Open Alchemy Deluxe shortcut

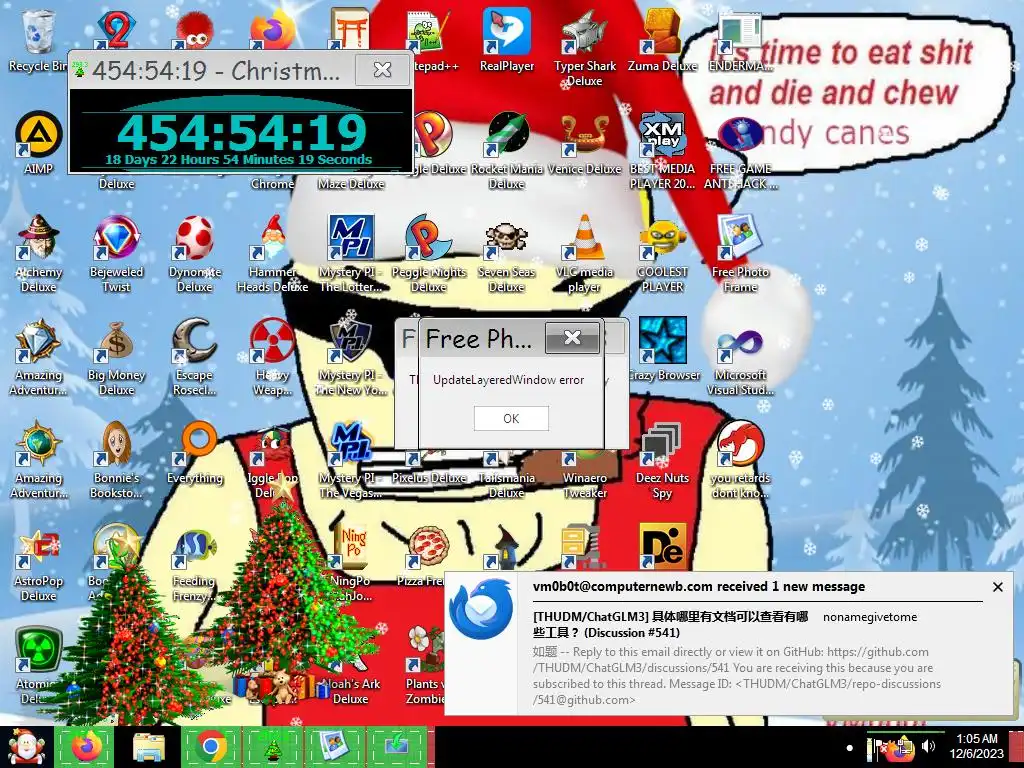point(38,255)
